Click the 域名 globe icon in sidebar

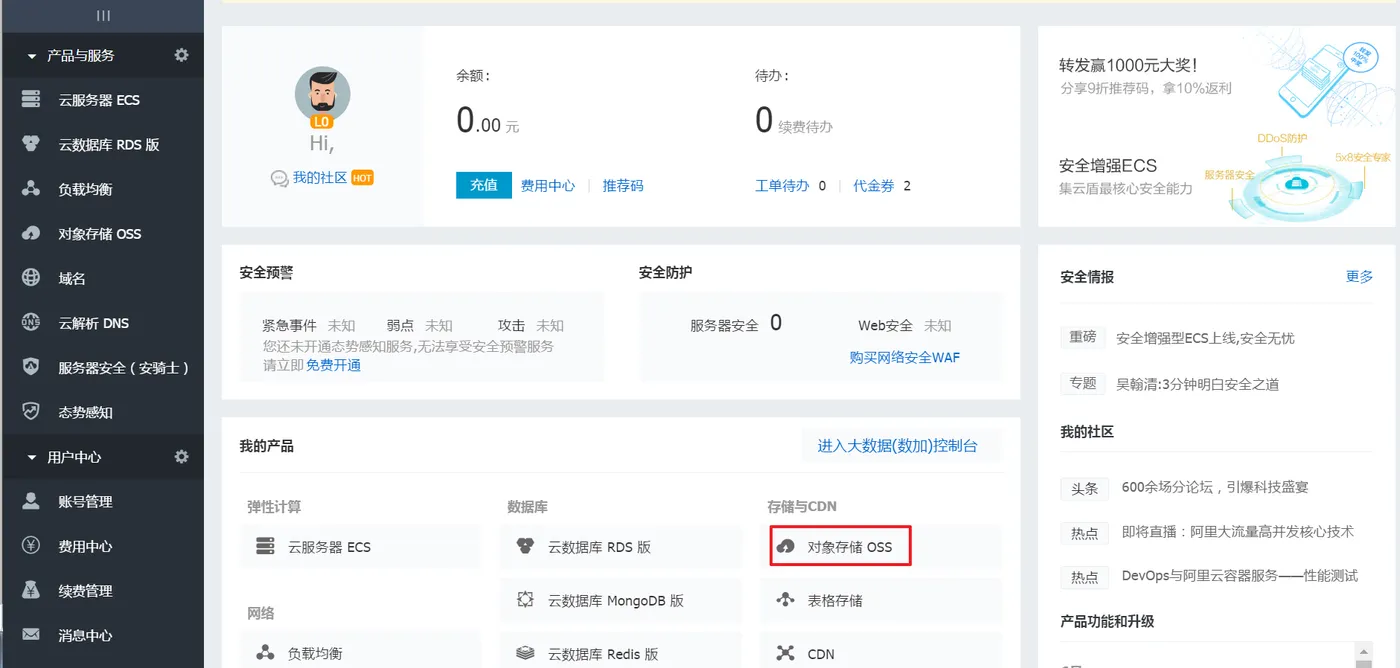click(x=31, y=278)
